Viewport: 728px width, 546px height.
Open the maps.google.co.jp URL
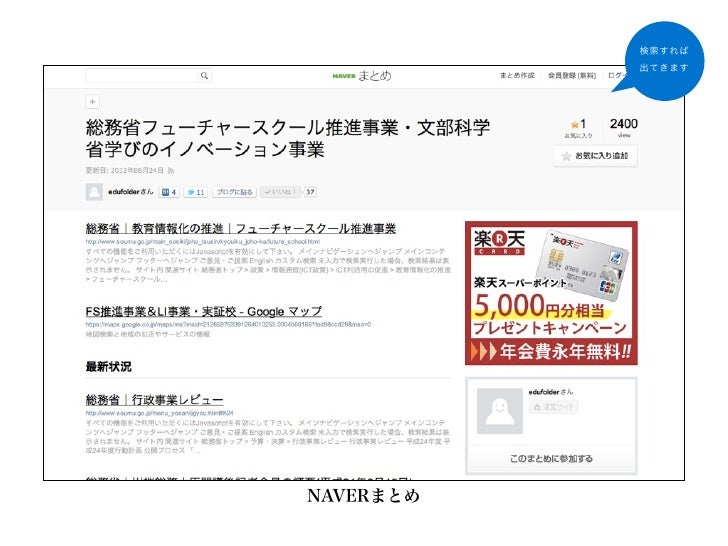pos(228,325)
